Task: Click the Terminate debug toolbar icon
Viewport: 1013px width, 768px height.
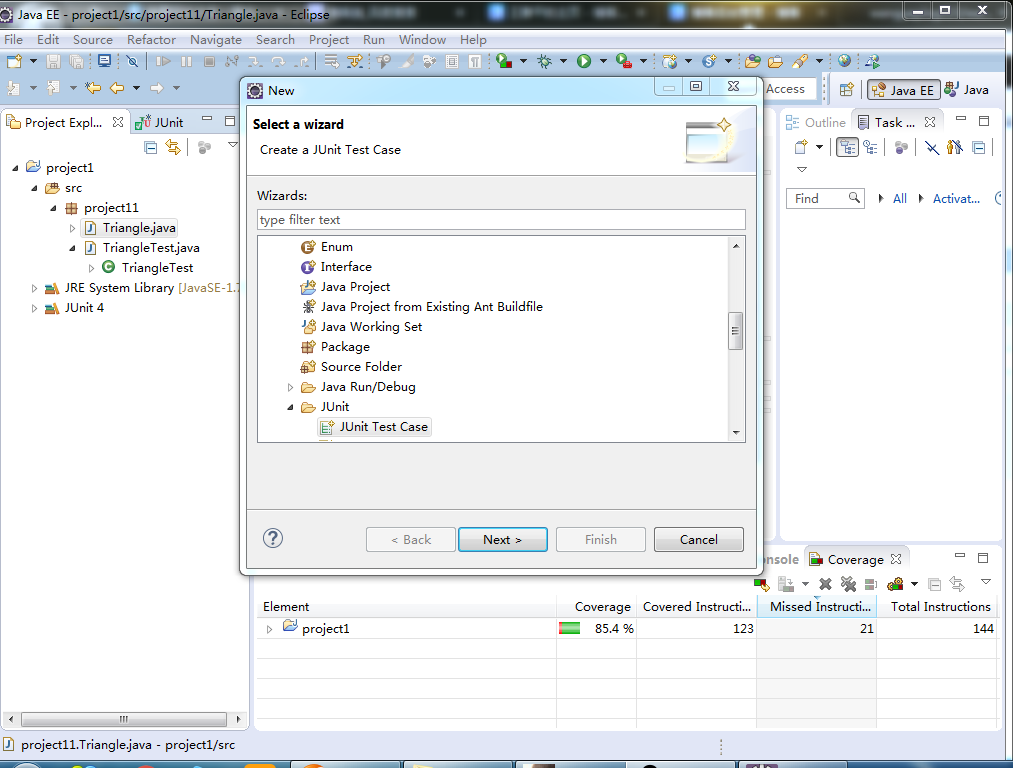Action: tap(209, 61)
